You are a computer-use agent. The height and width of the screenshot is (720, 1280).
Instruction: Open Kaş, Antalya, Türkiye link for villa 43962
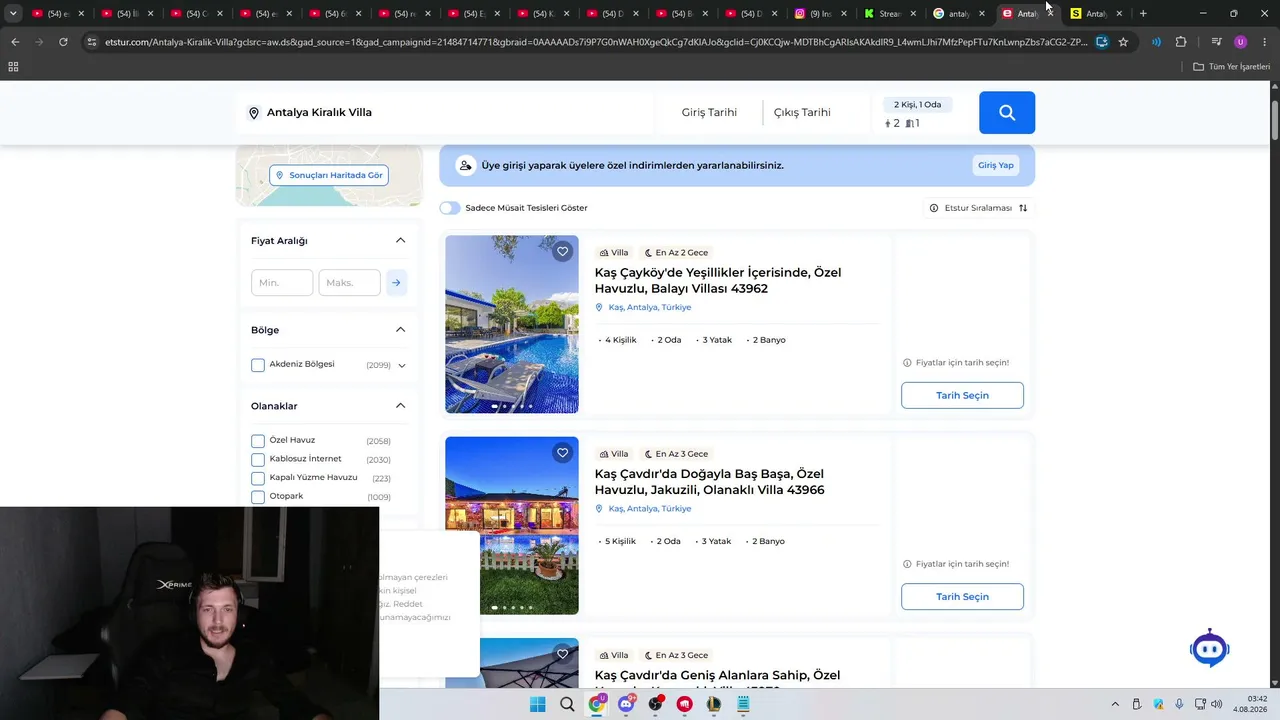click(650, 307)
